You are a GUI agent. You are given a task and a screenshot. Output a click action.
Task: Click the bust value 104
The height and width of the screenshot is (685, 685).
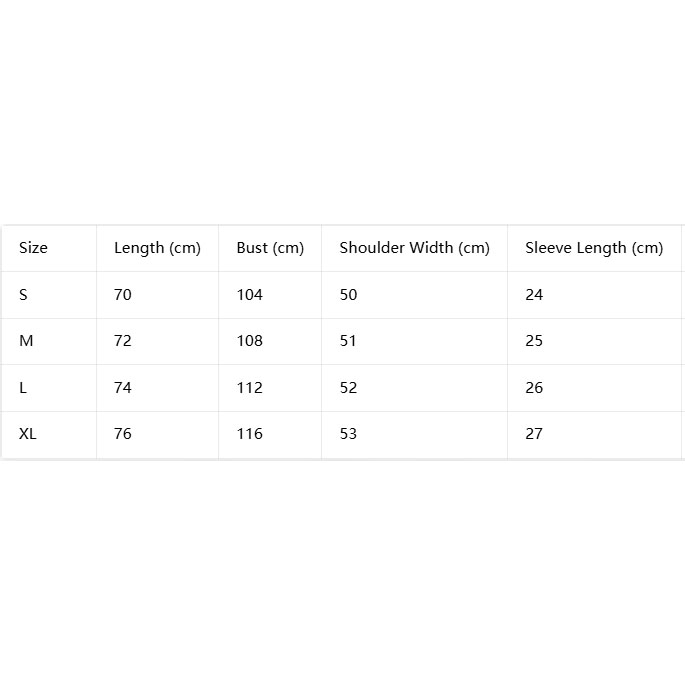pos(249,295)
